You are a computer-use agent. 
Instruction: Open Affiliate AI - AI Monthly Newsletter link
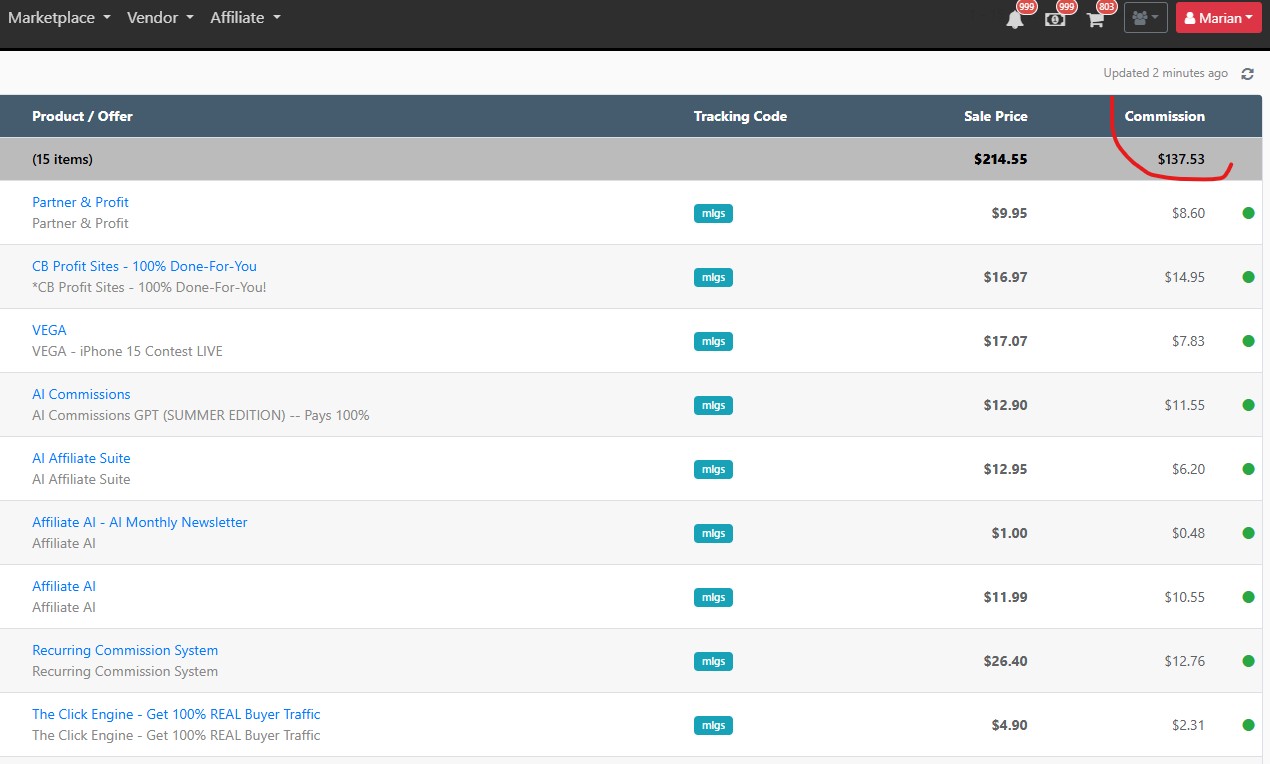click(140, 522)
